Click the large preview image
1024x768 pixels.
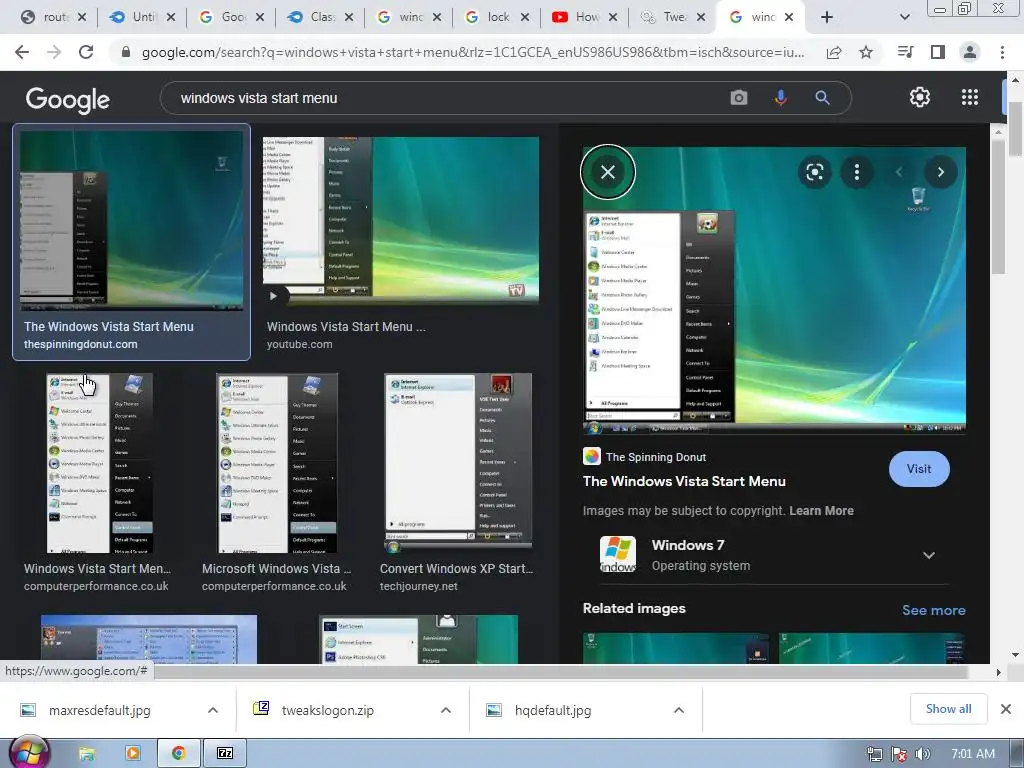pyautogui.click(x=774, y=291)
